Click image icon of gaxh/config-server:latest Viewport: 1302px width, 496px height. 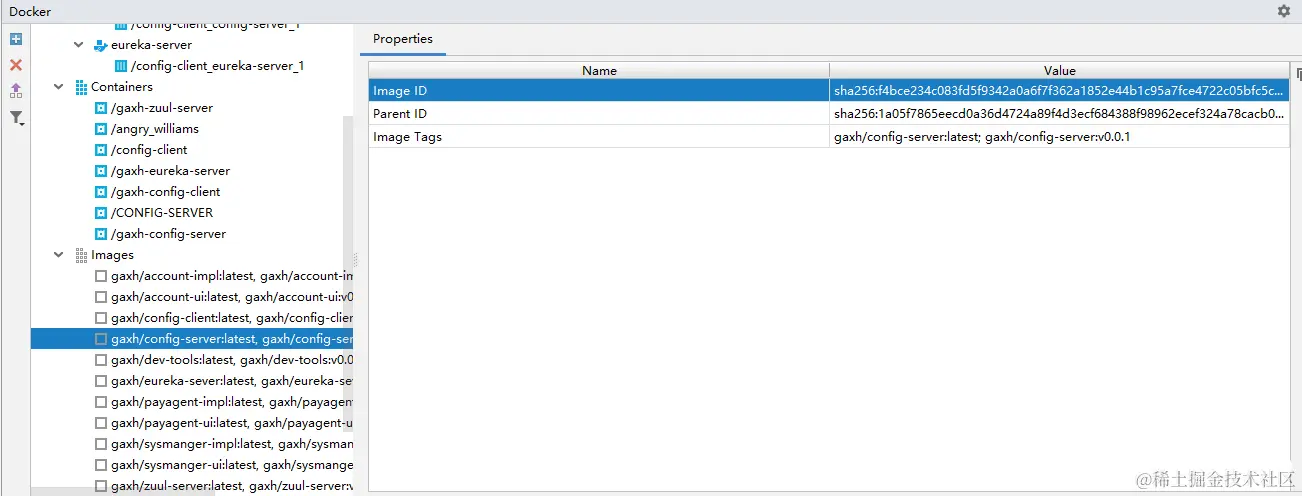[x=100, y=339]
